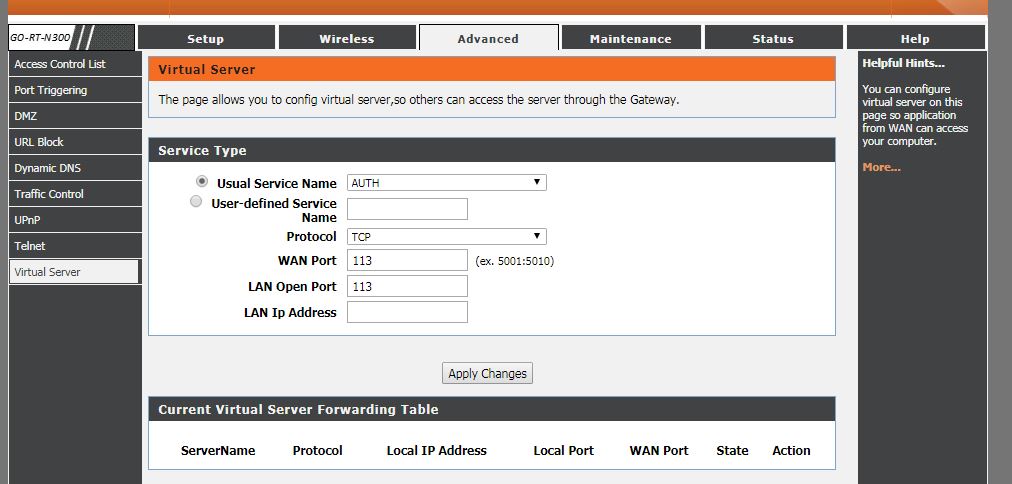Expand the Protocol TCP dropdown
Image resolution: width=1012 pixels, height=484 pixels.
click(x=446, y=237)
